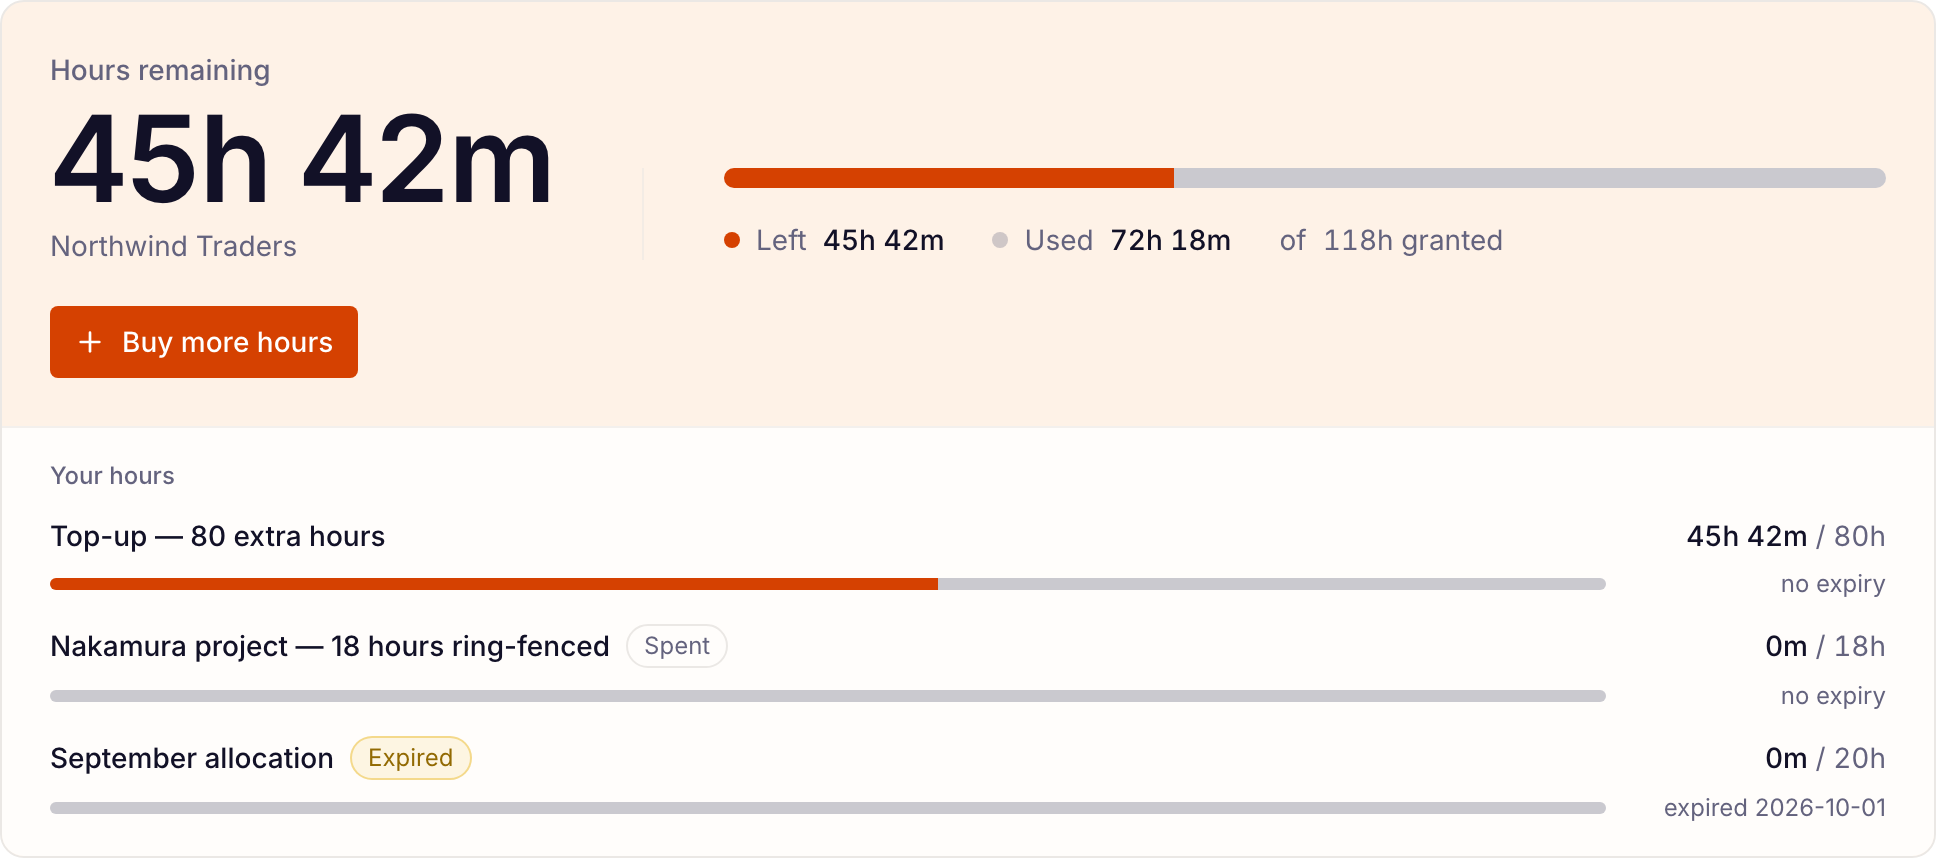Click the Northwind Traders account name
The height and width of the screenshot is (858, 1936).
click(174, 246)
